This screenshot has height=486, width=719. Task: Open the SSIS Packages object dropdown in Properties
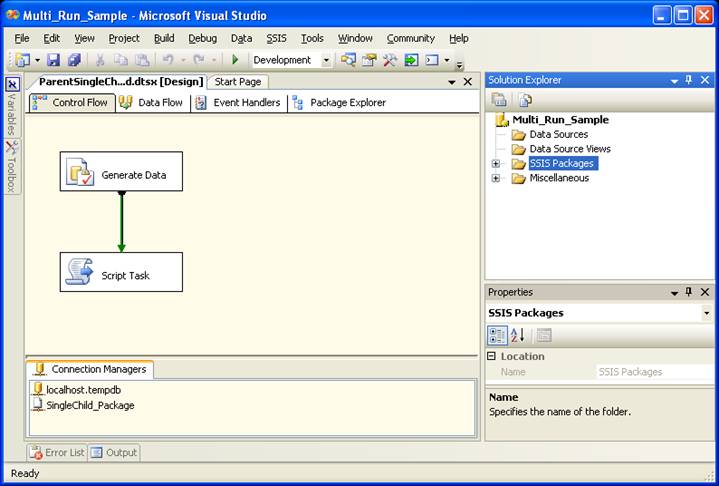[707, 313]
